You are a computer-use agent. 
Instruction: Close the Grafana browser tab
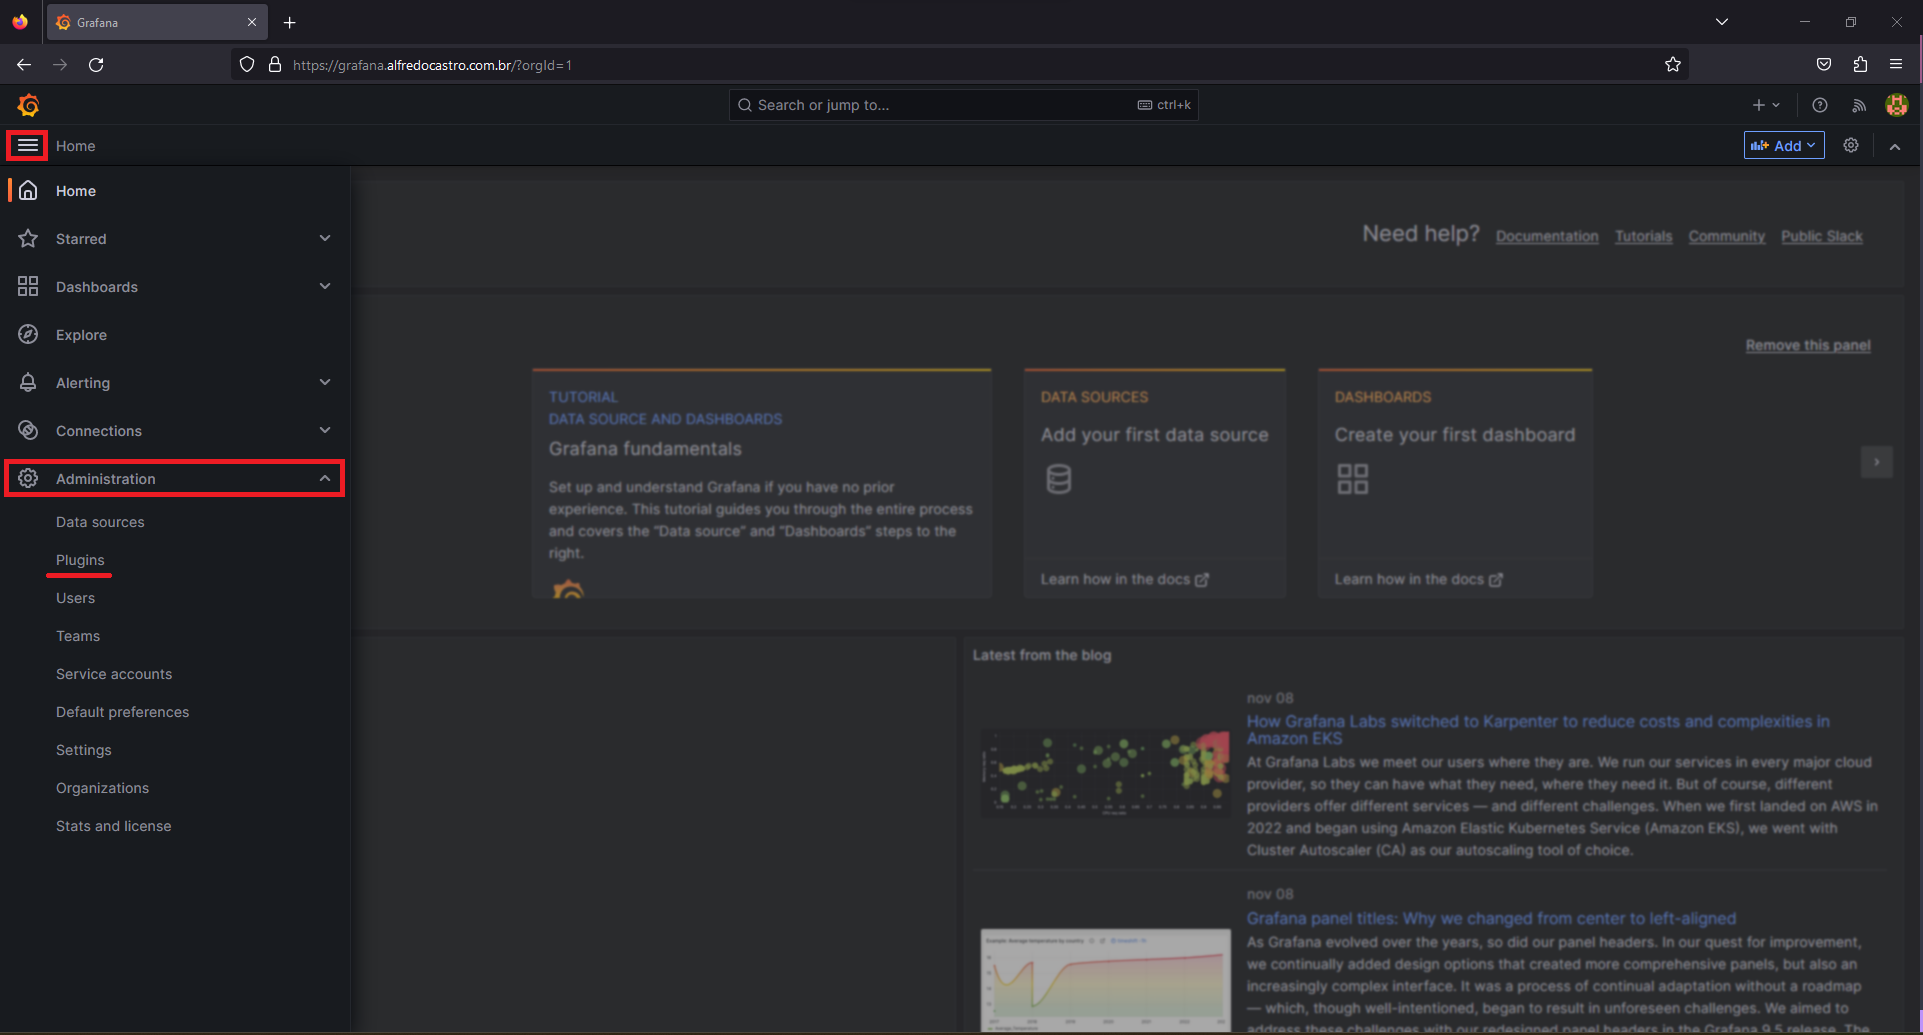click(252, 22)
